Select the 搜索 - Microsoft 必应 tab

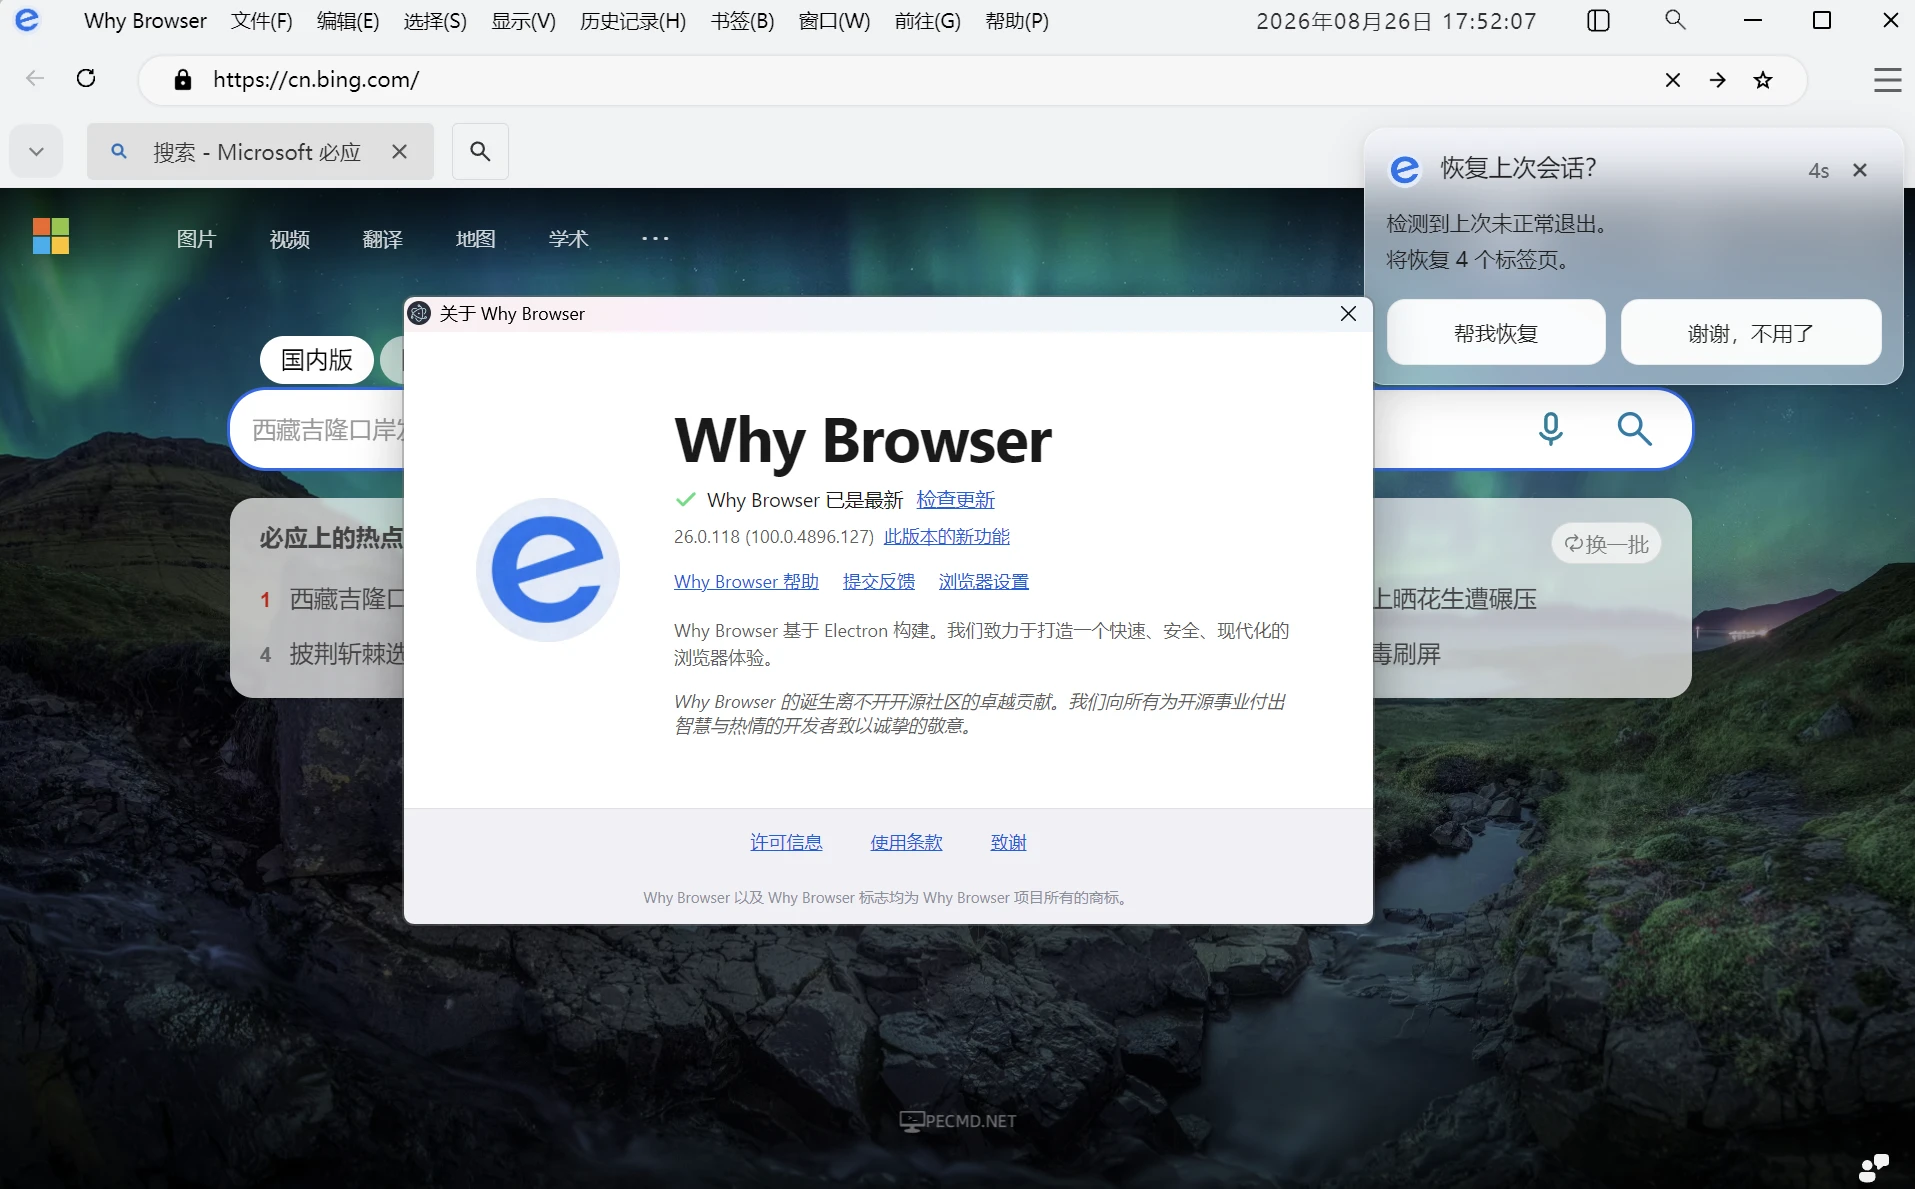point(260,152)
